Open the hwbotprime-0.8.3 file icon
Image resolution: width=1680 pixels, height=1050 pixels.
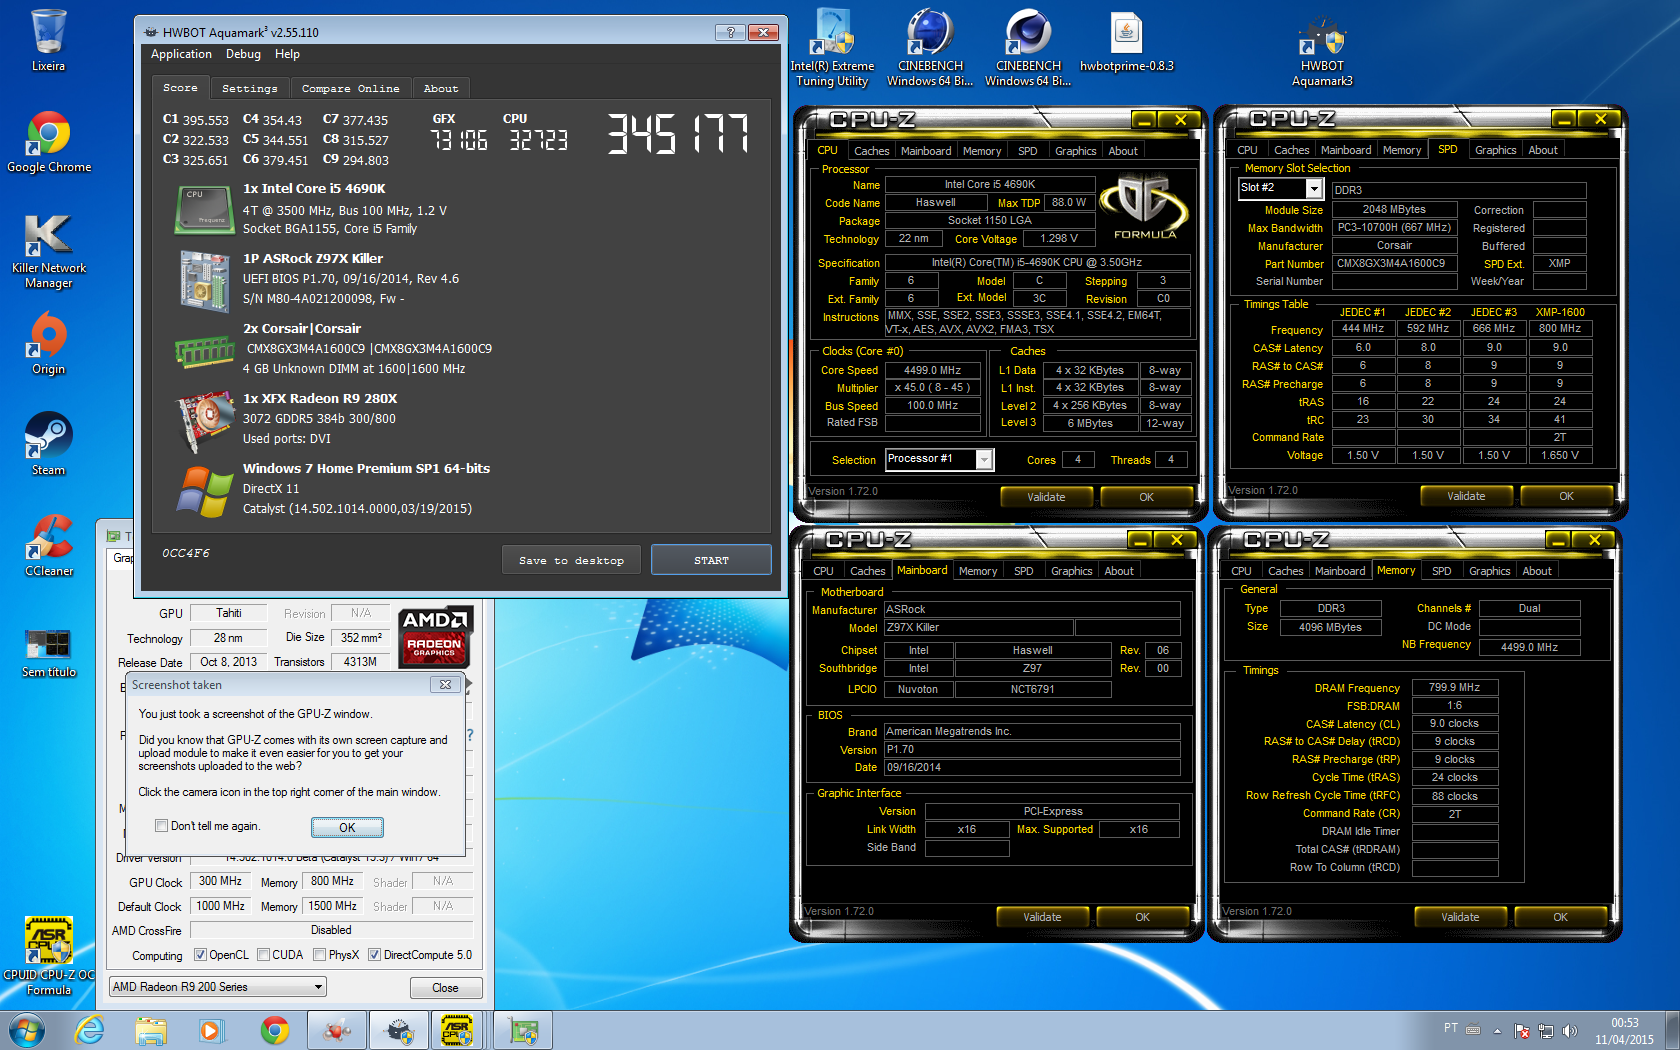tap(1126, 42)
